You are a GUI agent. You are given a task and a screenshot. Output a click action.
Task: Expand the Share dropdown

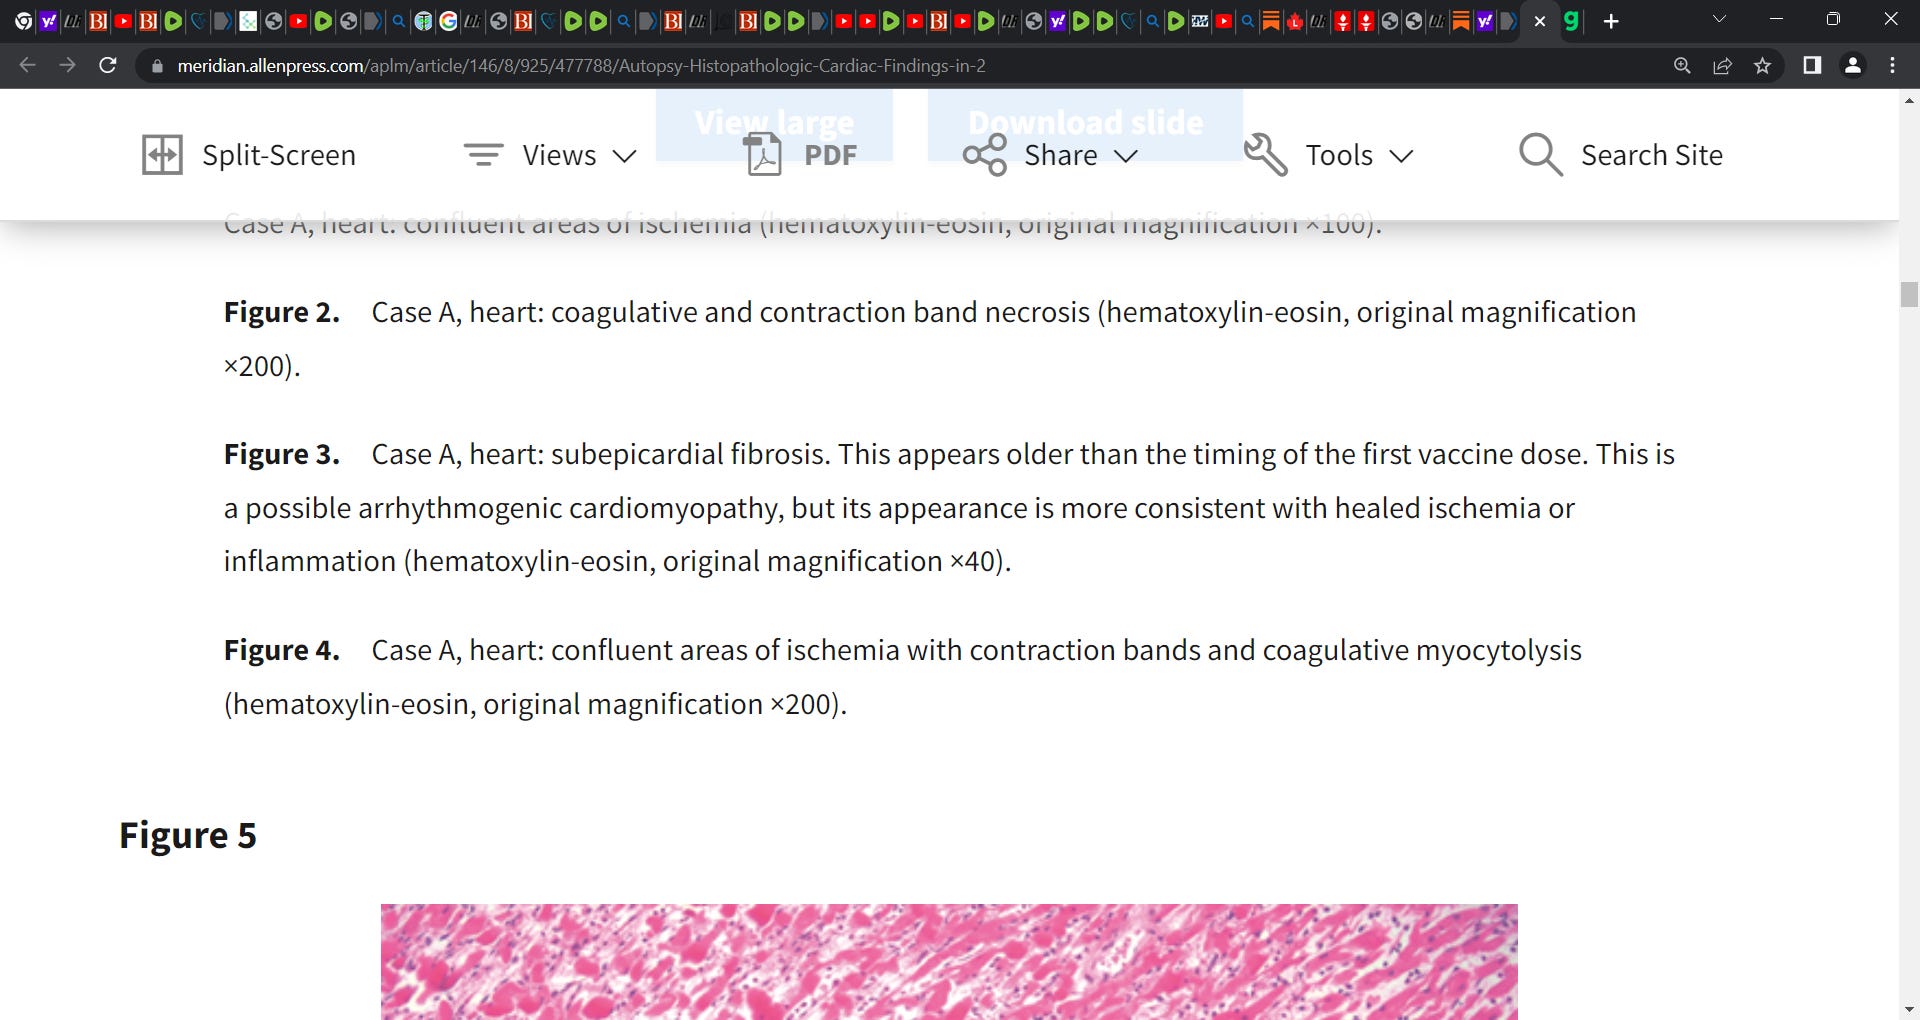tap(1050, 155)
